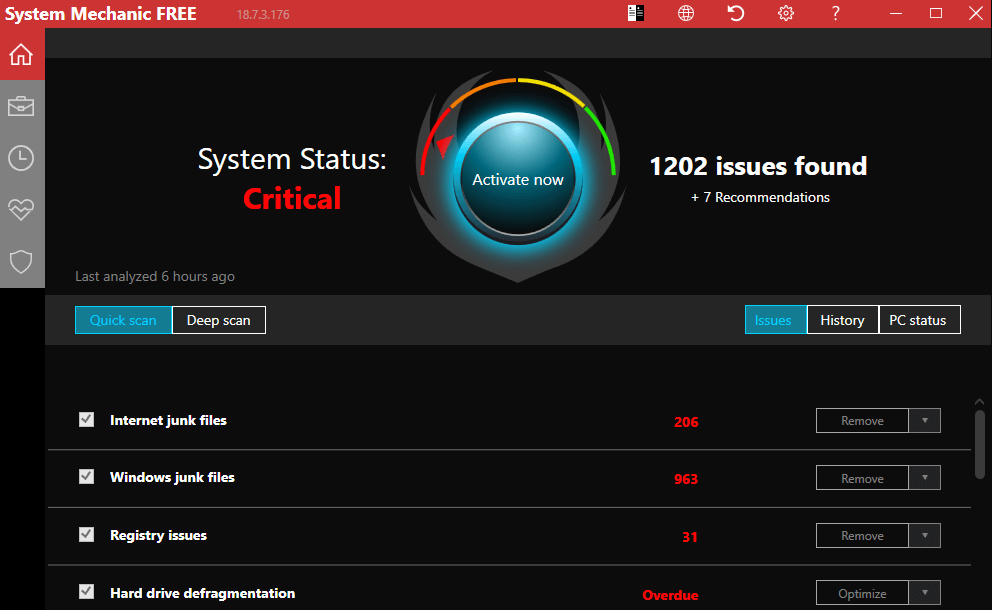This screenshot has width=992, height=610.
Task: Click the '1202 issues found' text
Action: click(759, 166)
